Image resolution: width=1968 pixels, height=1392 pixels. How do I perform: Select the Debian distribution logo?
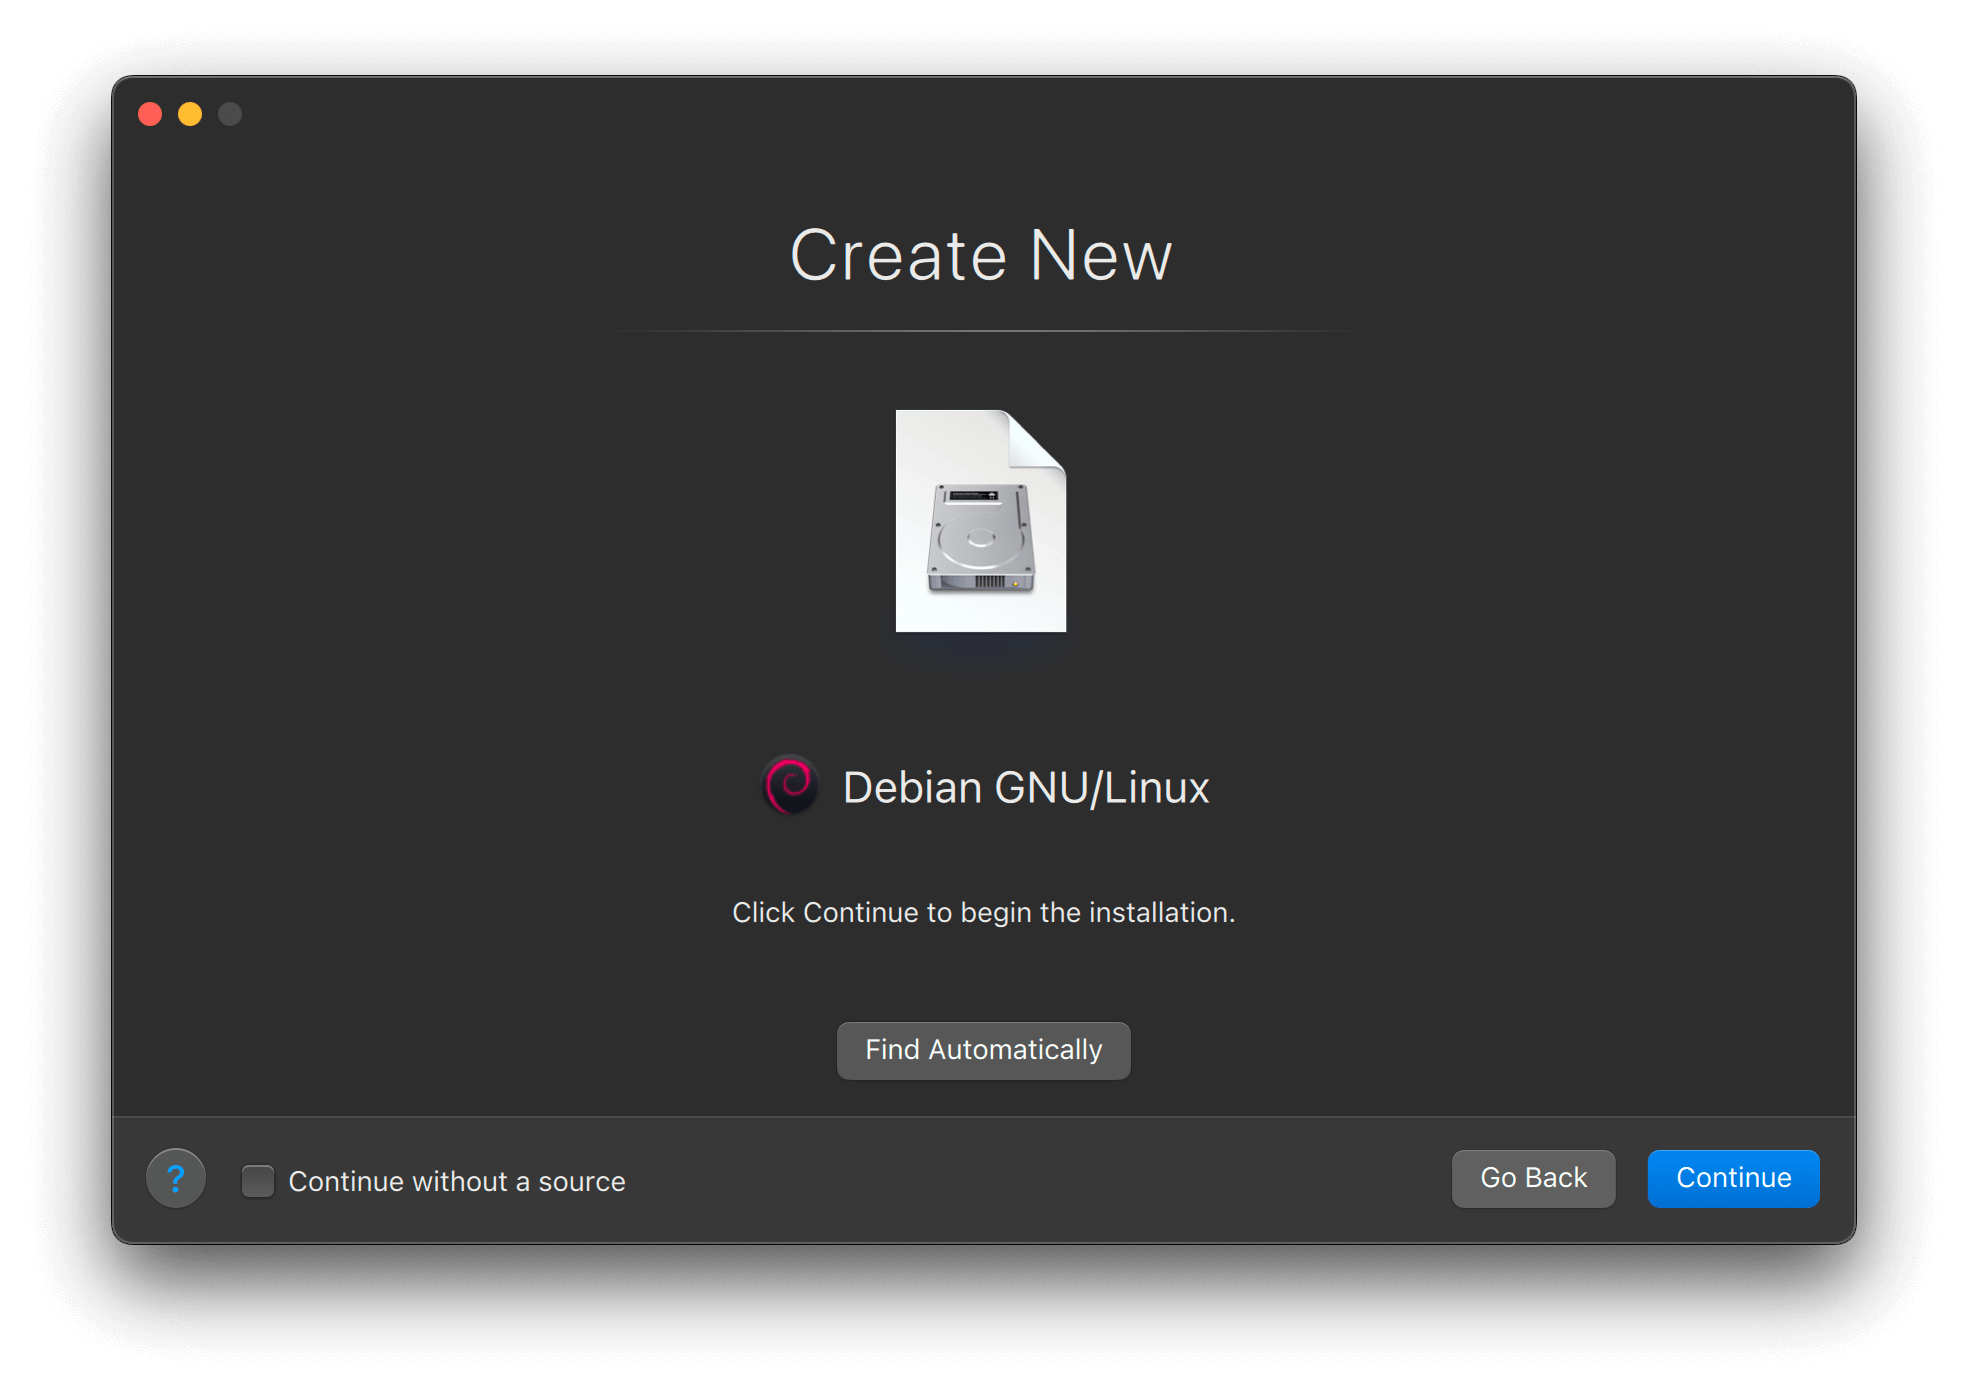(x=790, y=788)
